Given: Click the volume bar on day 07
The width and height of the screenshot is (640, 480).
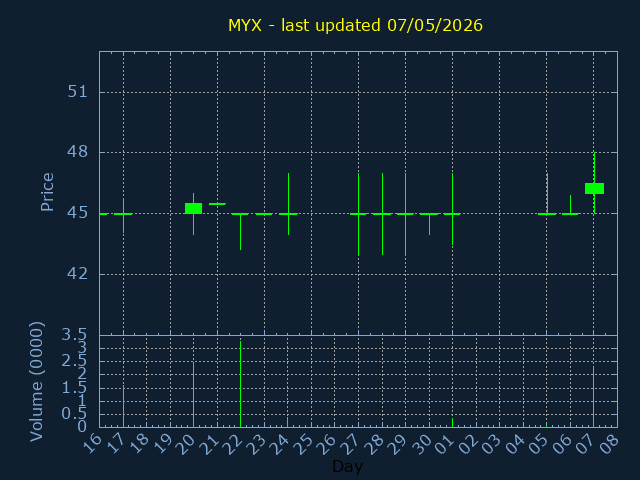Looking at the screenshot, I should [x=593, y=396].
